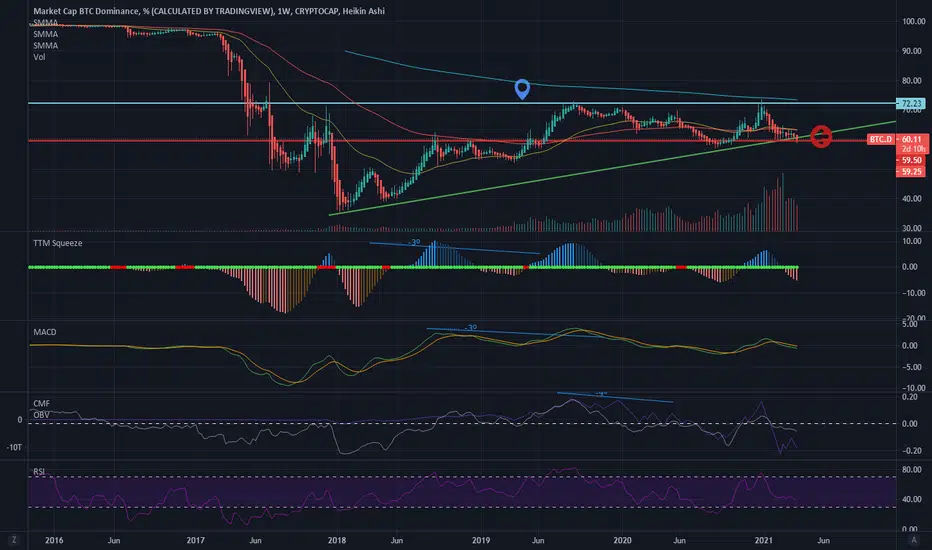Click the Z button at the bottom-left corner
The image size is (932, 550).
pyautogui.click(x=14, y=540)
